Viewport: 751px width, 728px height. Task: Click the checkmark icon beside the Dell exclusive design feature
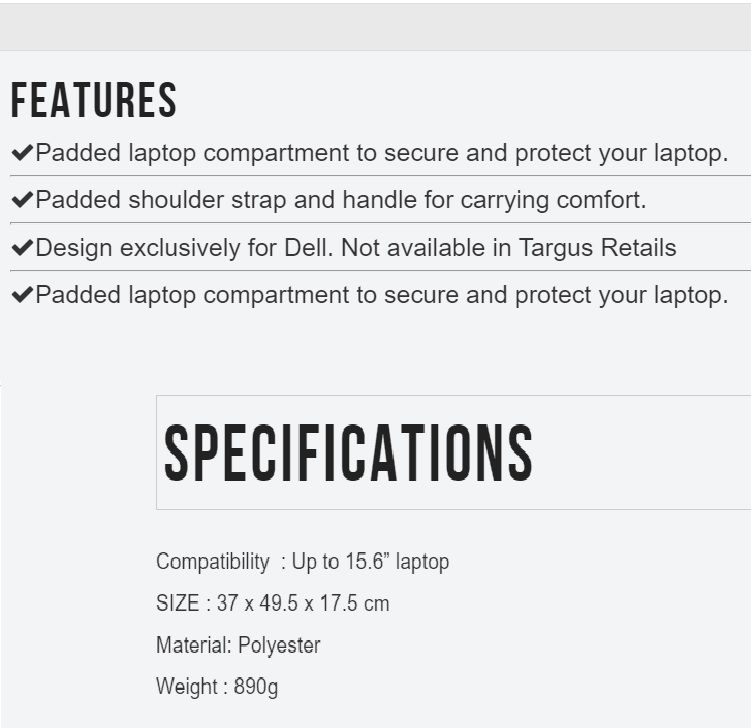[22, 247]
